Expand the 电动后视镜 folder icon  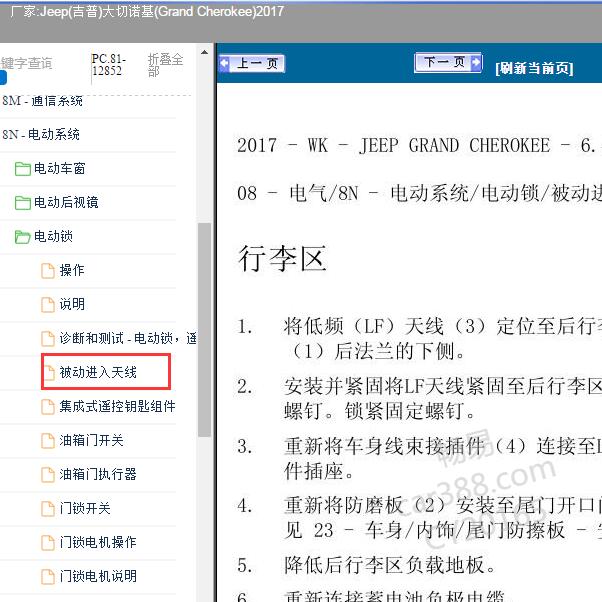[x=23, y=202]
